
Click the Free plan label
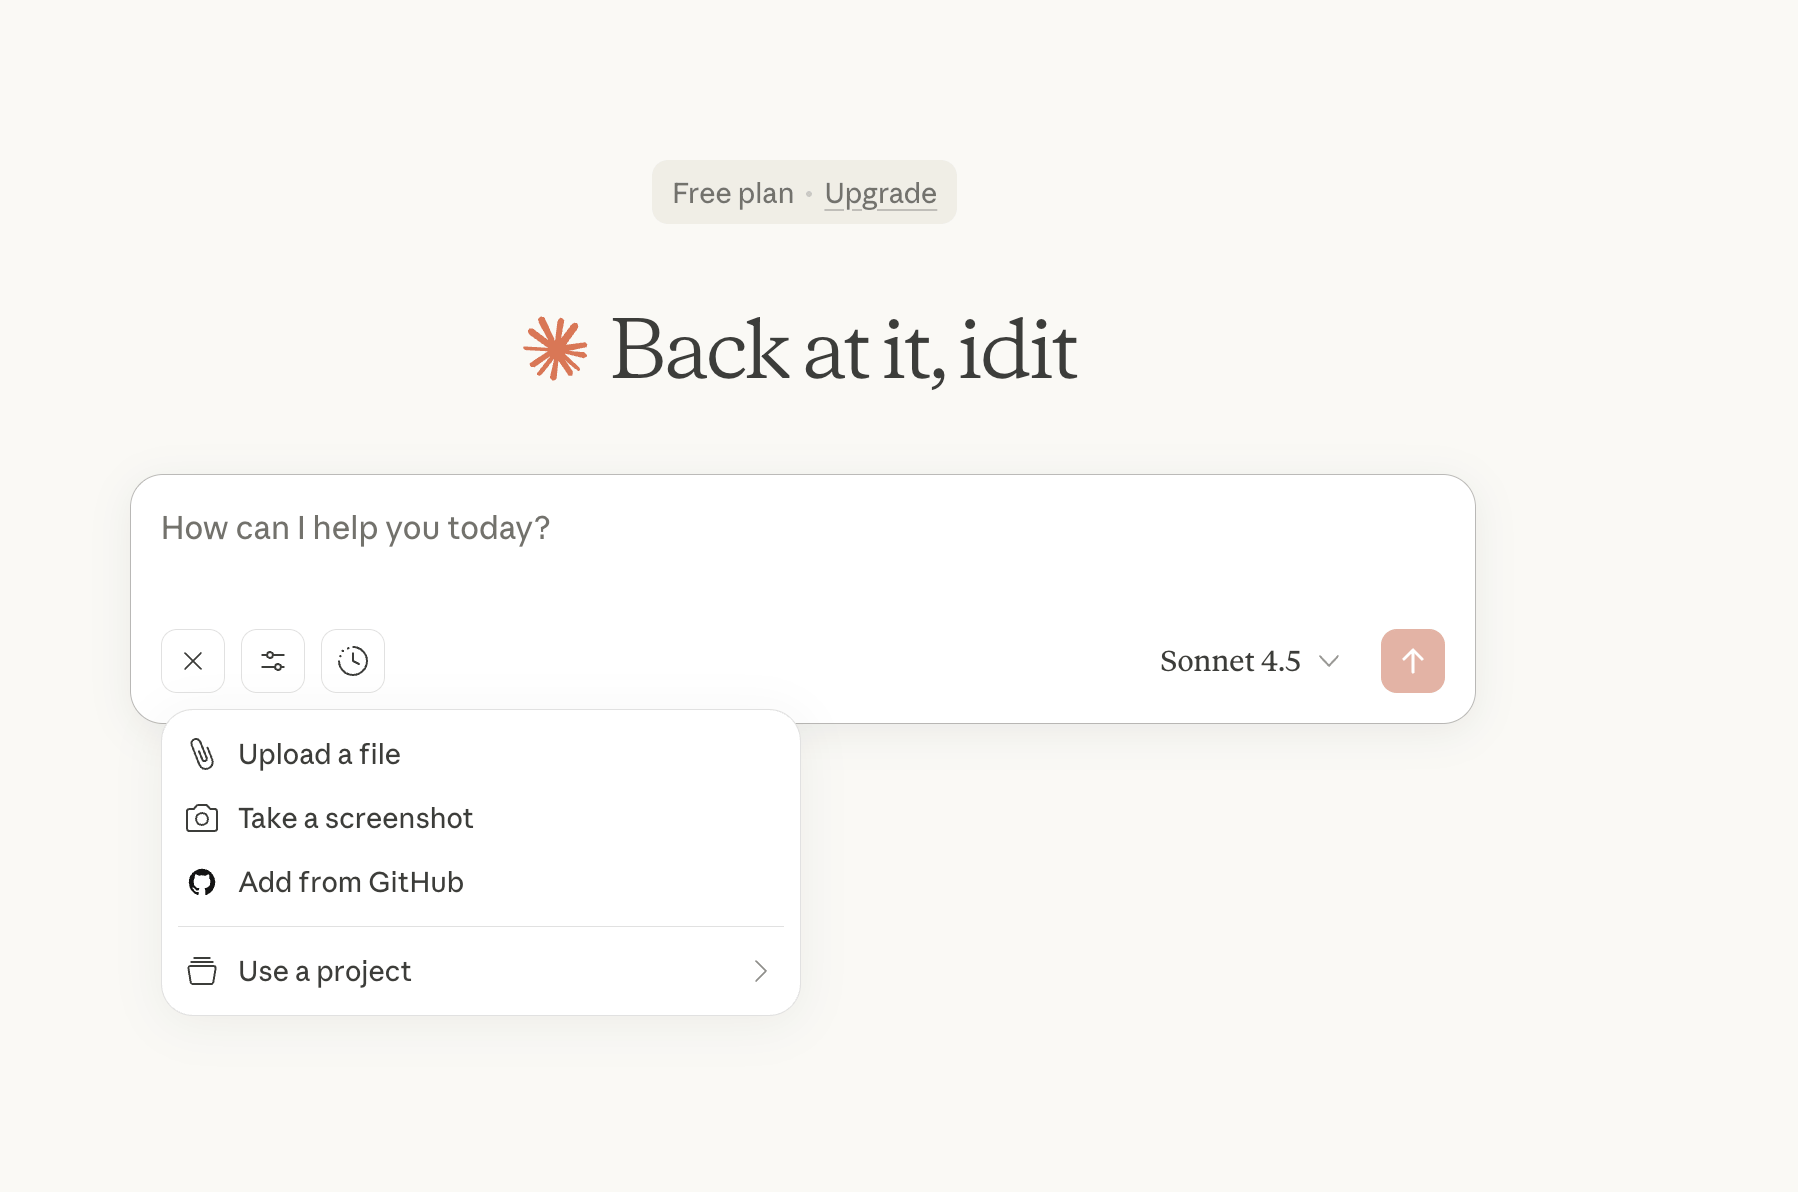pyautogui.click(x=733, y=193)
